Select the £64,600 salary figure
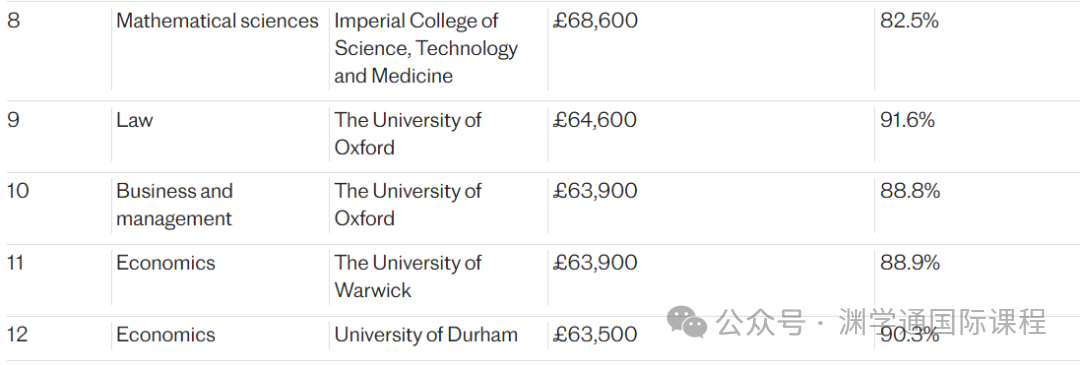Viewport: 1080px width, 365px height. [x=595, y=120]
